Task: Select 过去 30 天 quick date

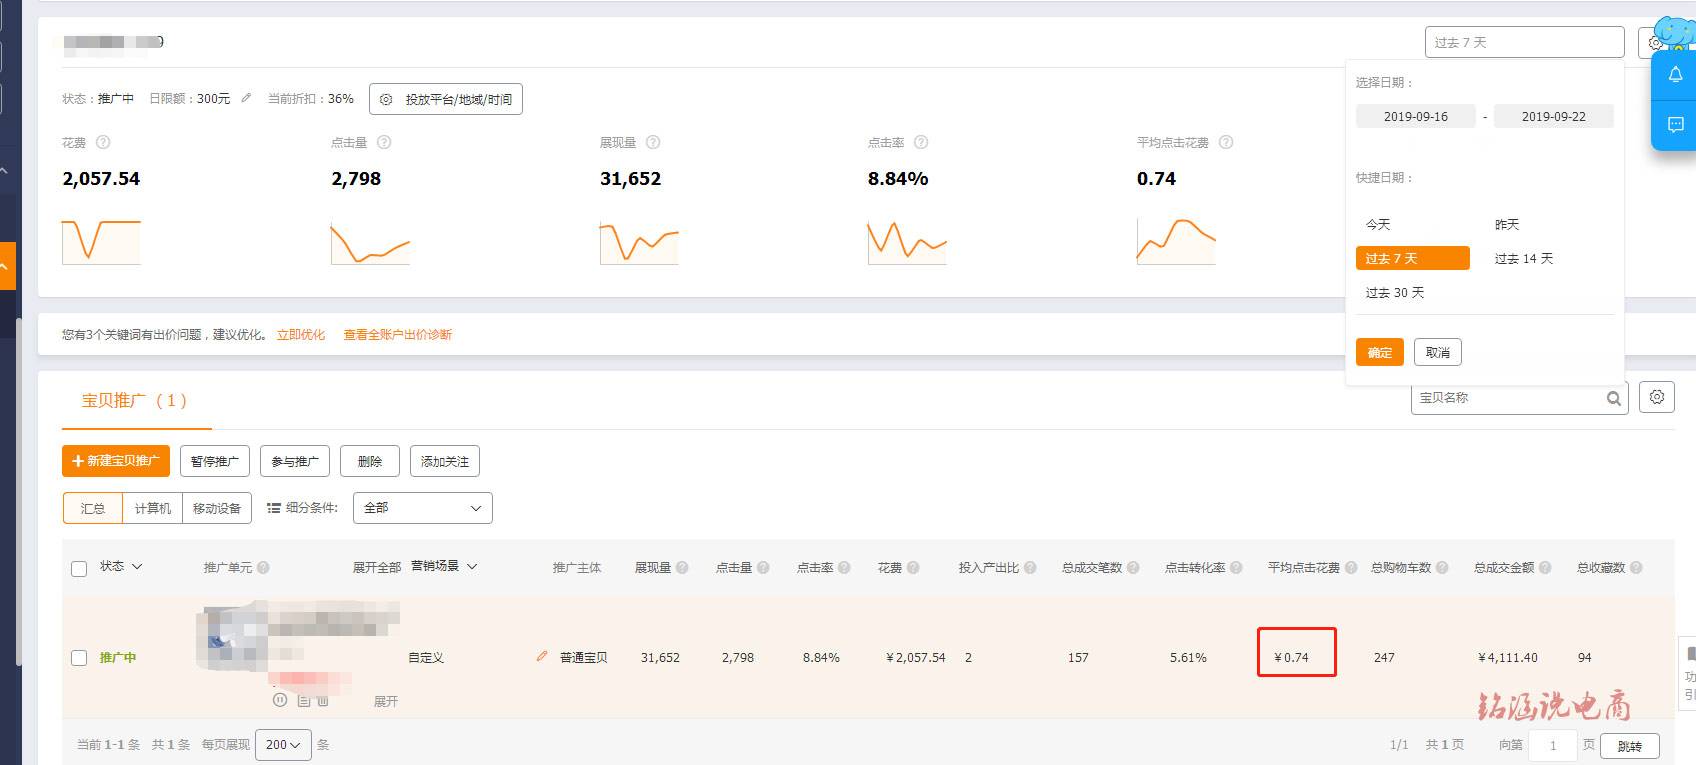Action: (1395, 292)
